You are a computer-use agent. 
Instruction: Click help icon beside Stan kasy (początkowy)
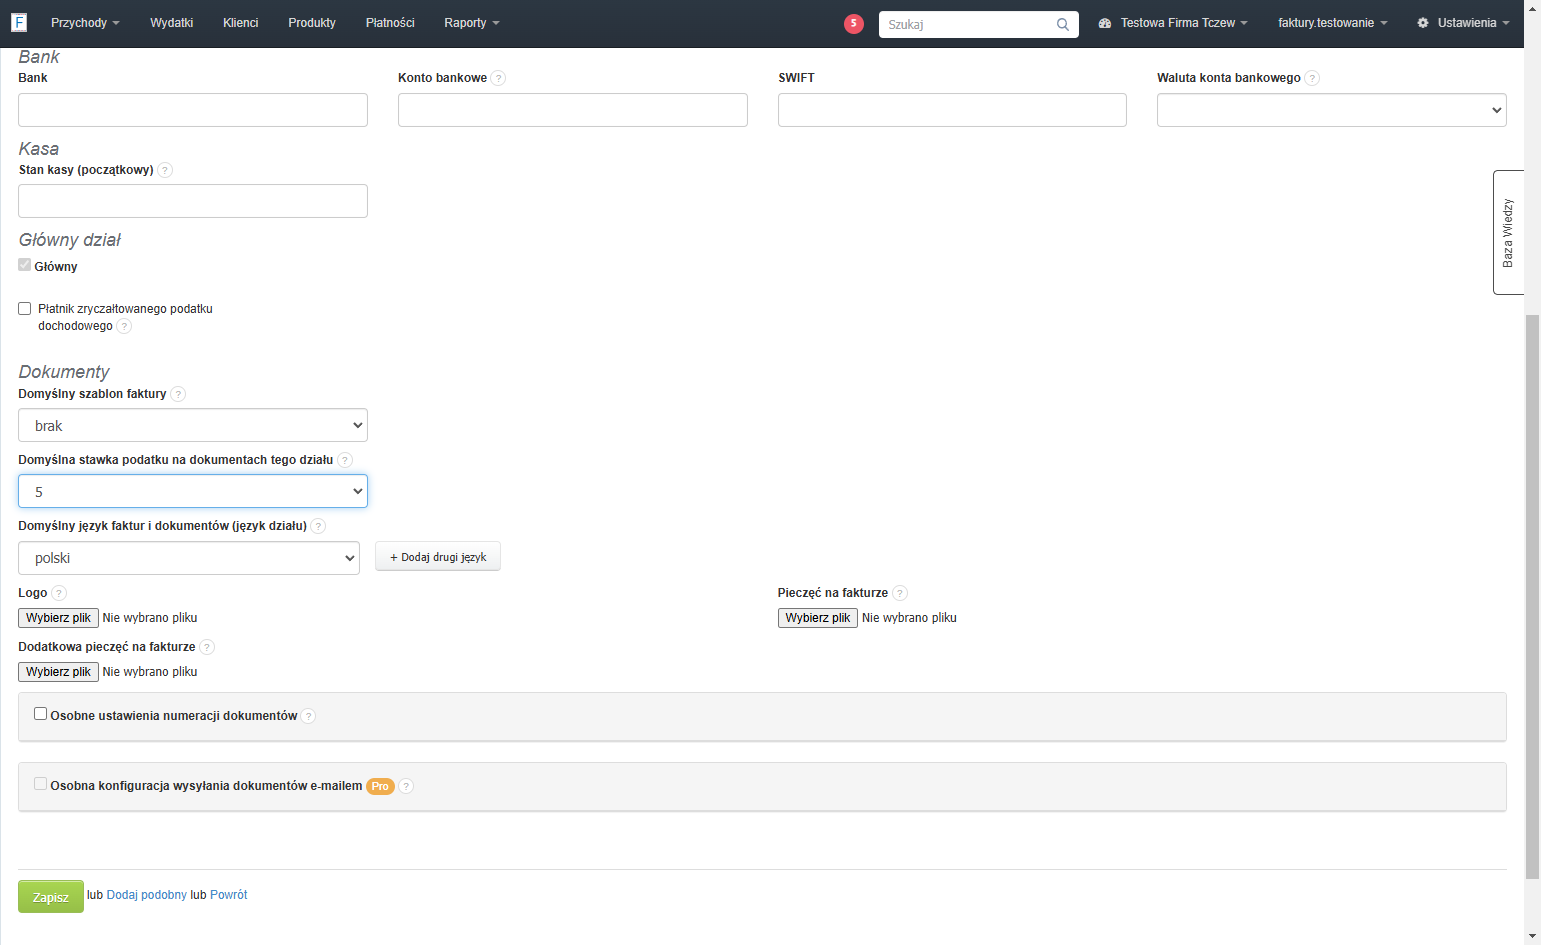pos(165,170)
